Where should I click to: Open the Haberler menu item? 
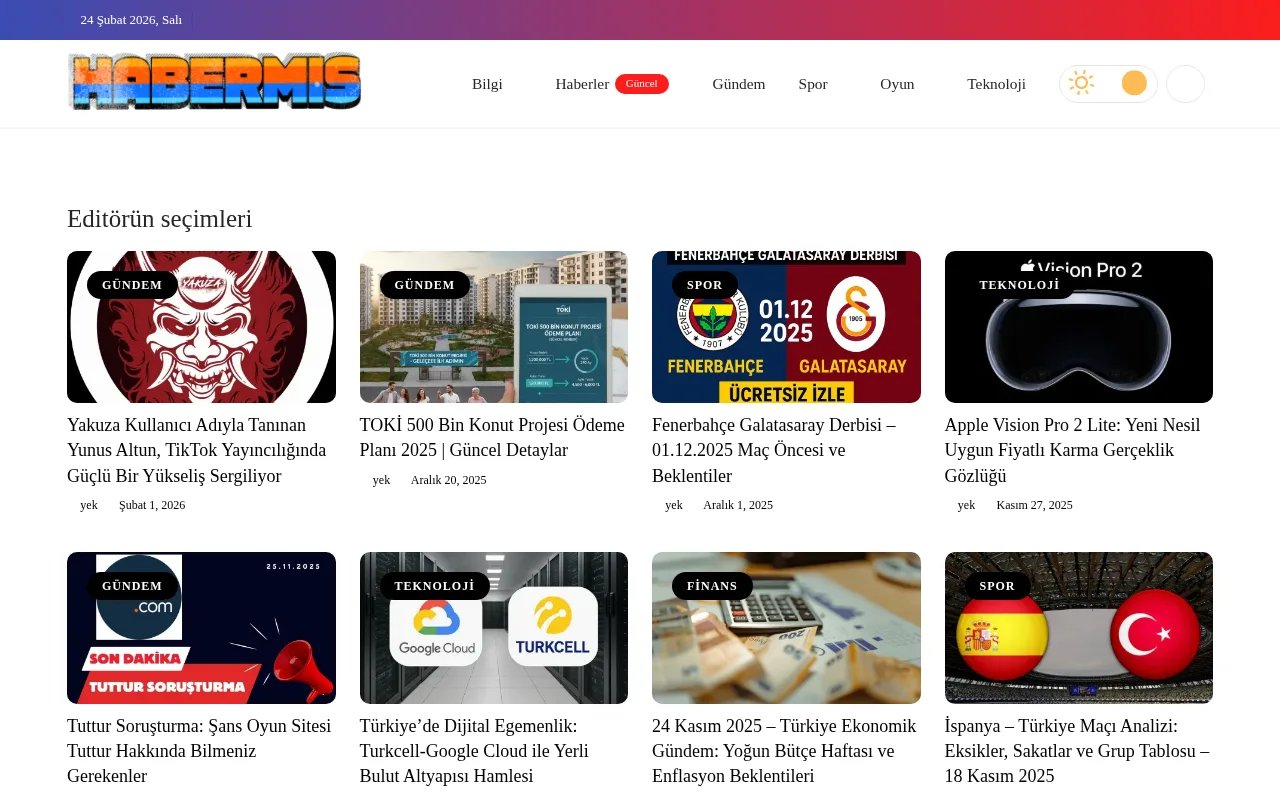point(583,84)
